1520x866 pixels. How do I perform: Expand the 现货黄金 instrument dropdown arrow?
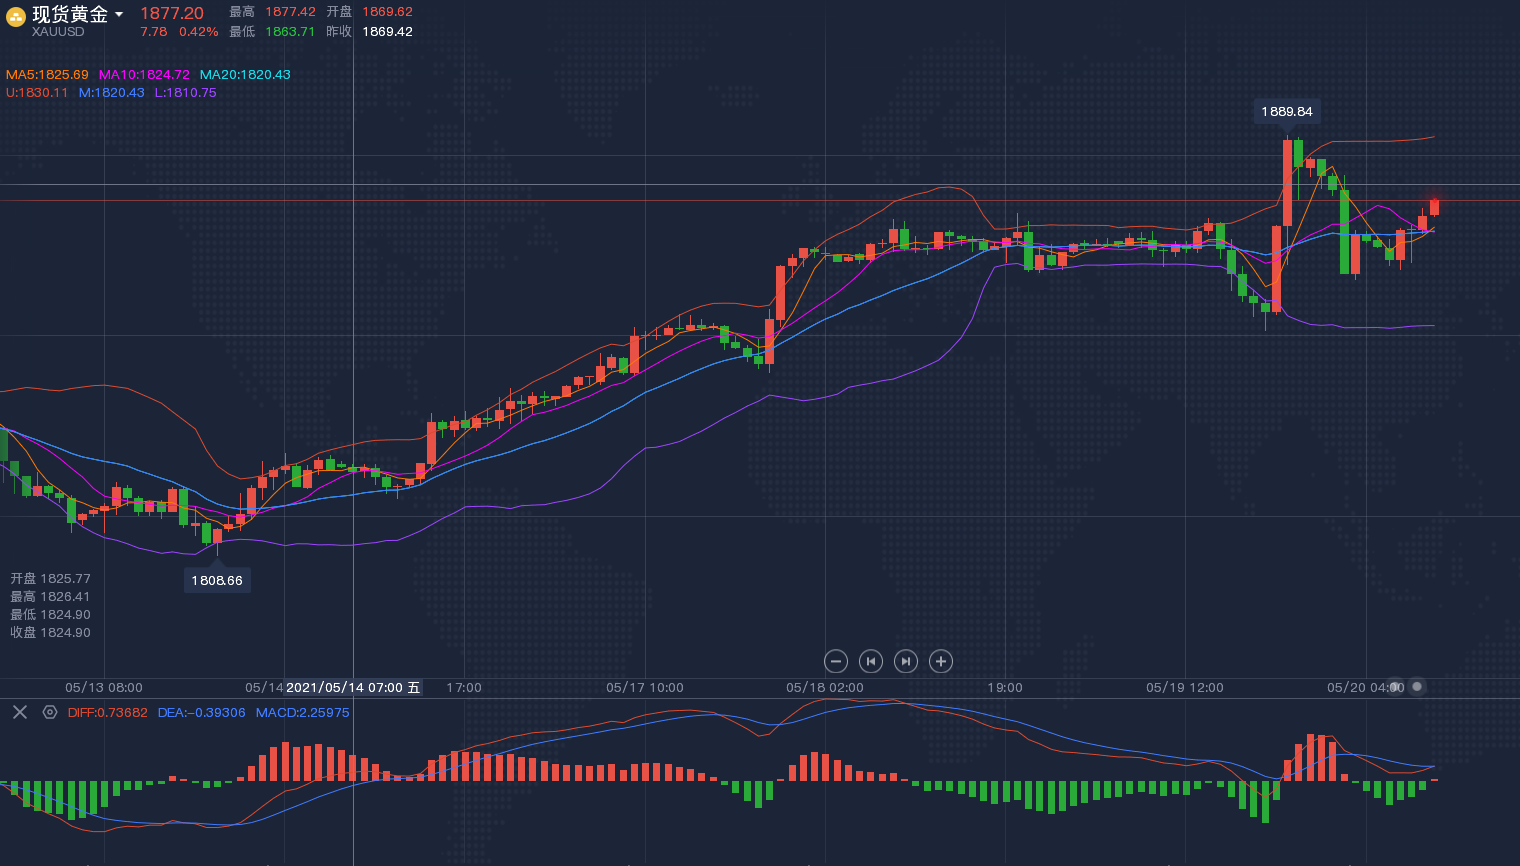(119, 14)
